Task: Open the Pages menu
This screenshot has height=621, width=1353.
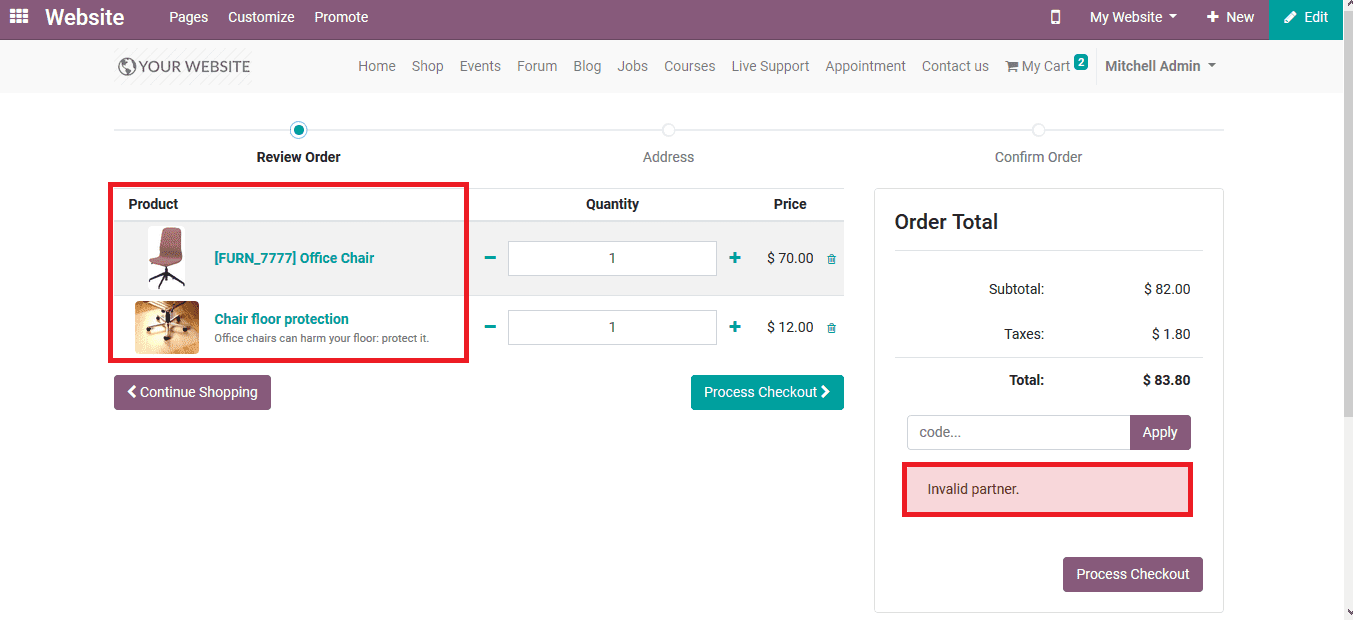Action: coord(189,17)
